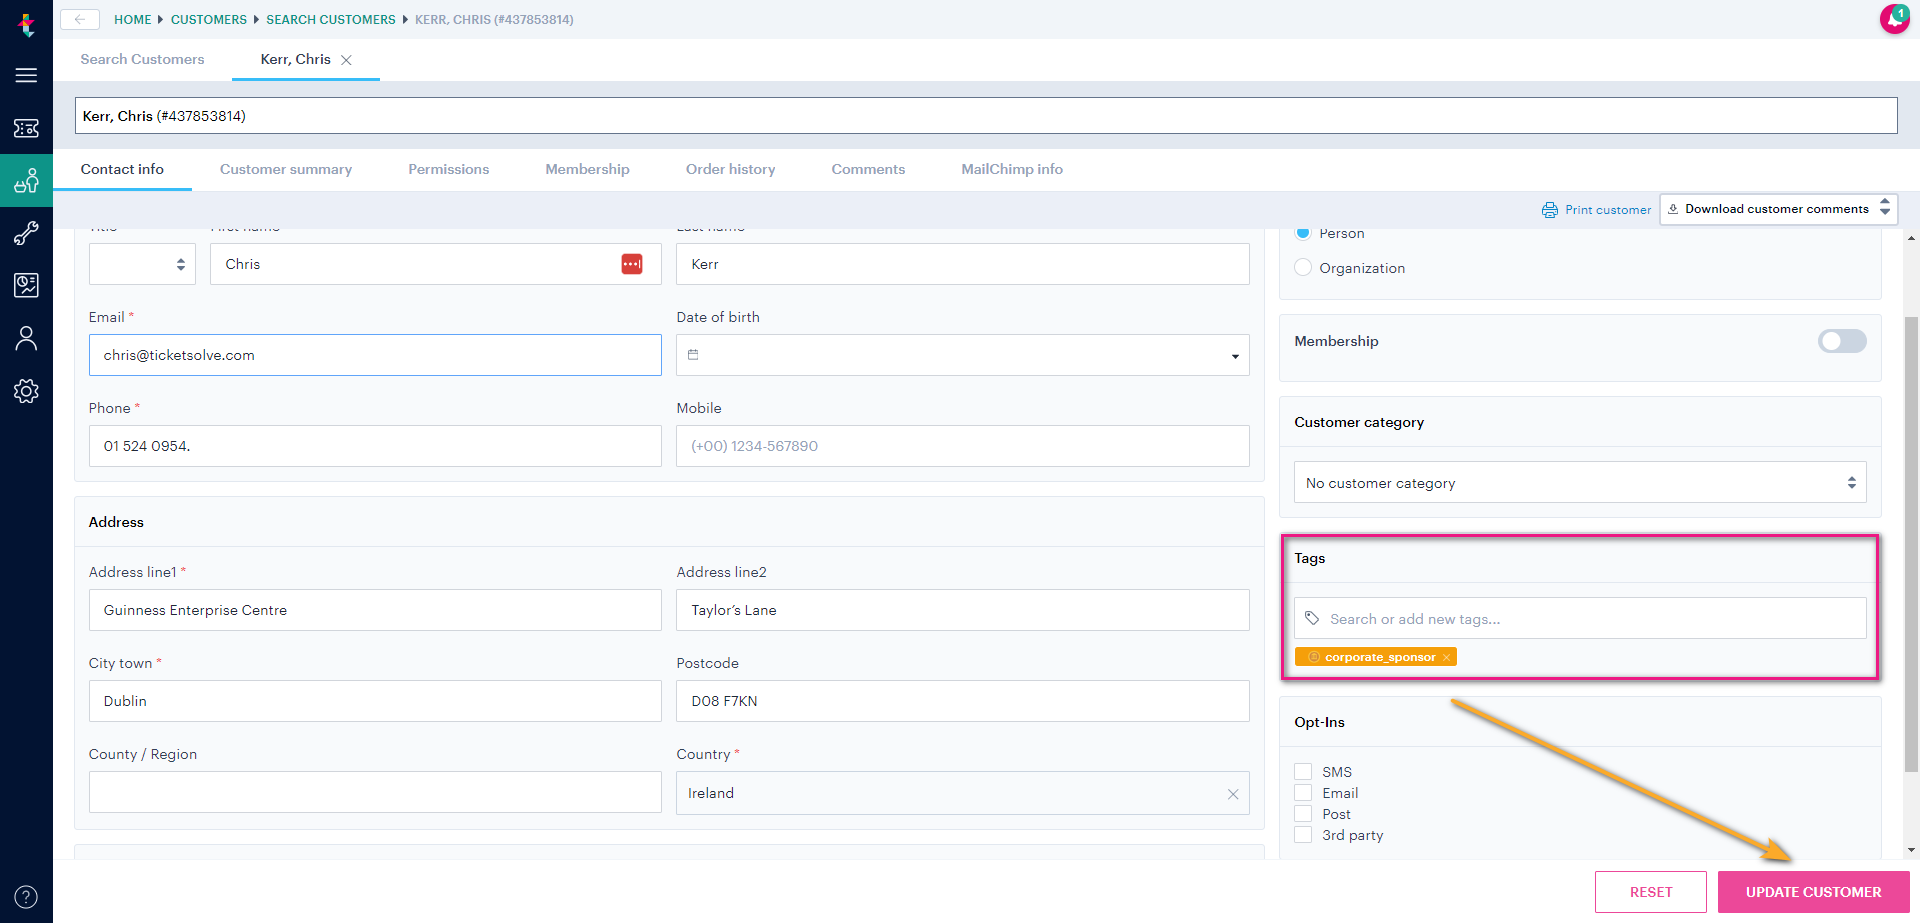Switch to Order history tab
This screenshot has width=1920, height=923.
(x=731, y=169)
